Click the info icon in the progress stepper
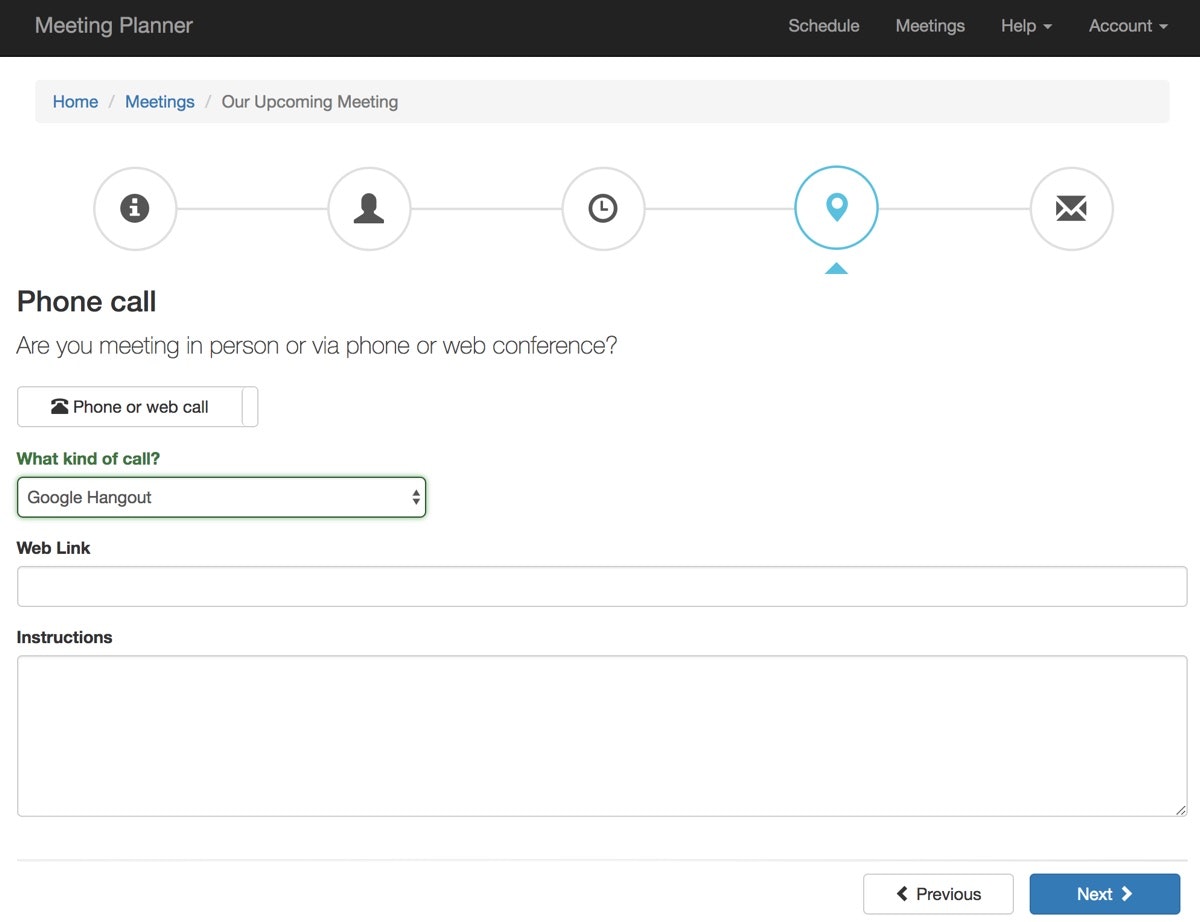This screenshot has width=1200, height=922. coord(135,208)
